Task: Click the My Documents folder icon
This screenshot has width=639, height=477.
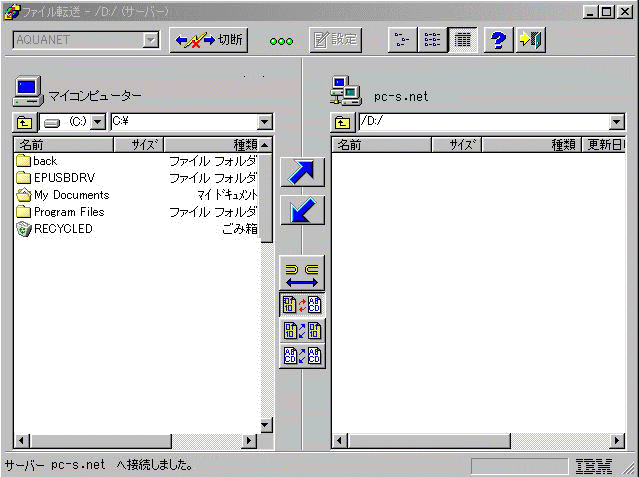Action: pos(24,195)
